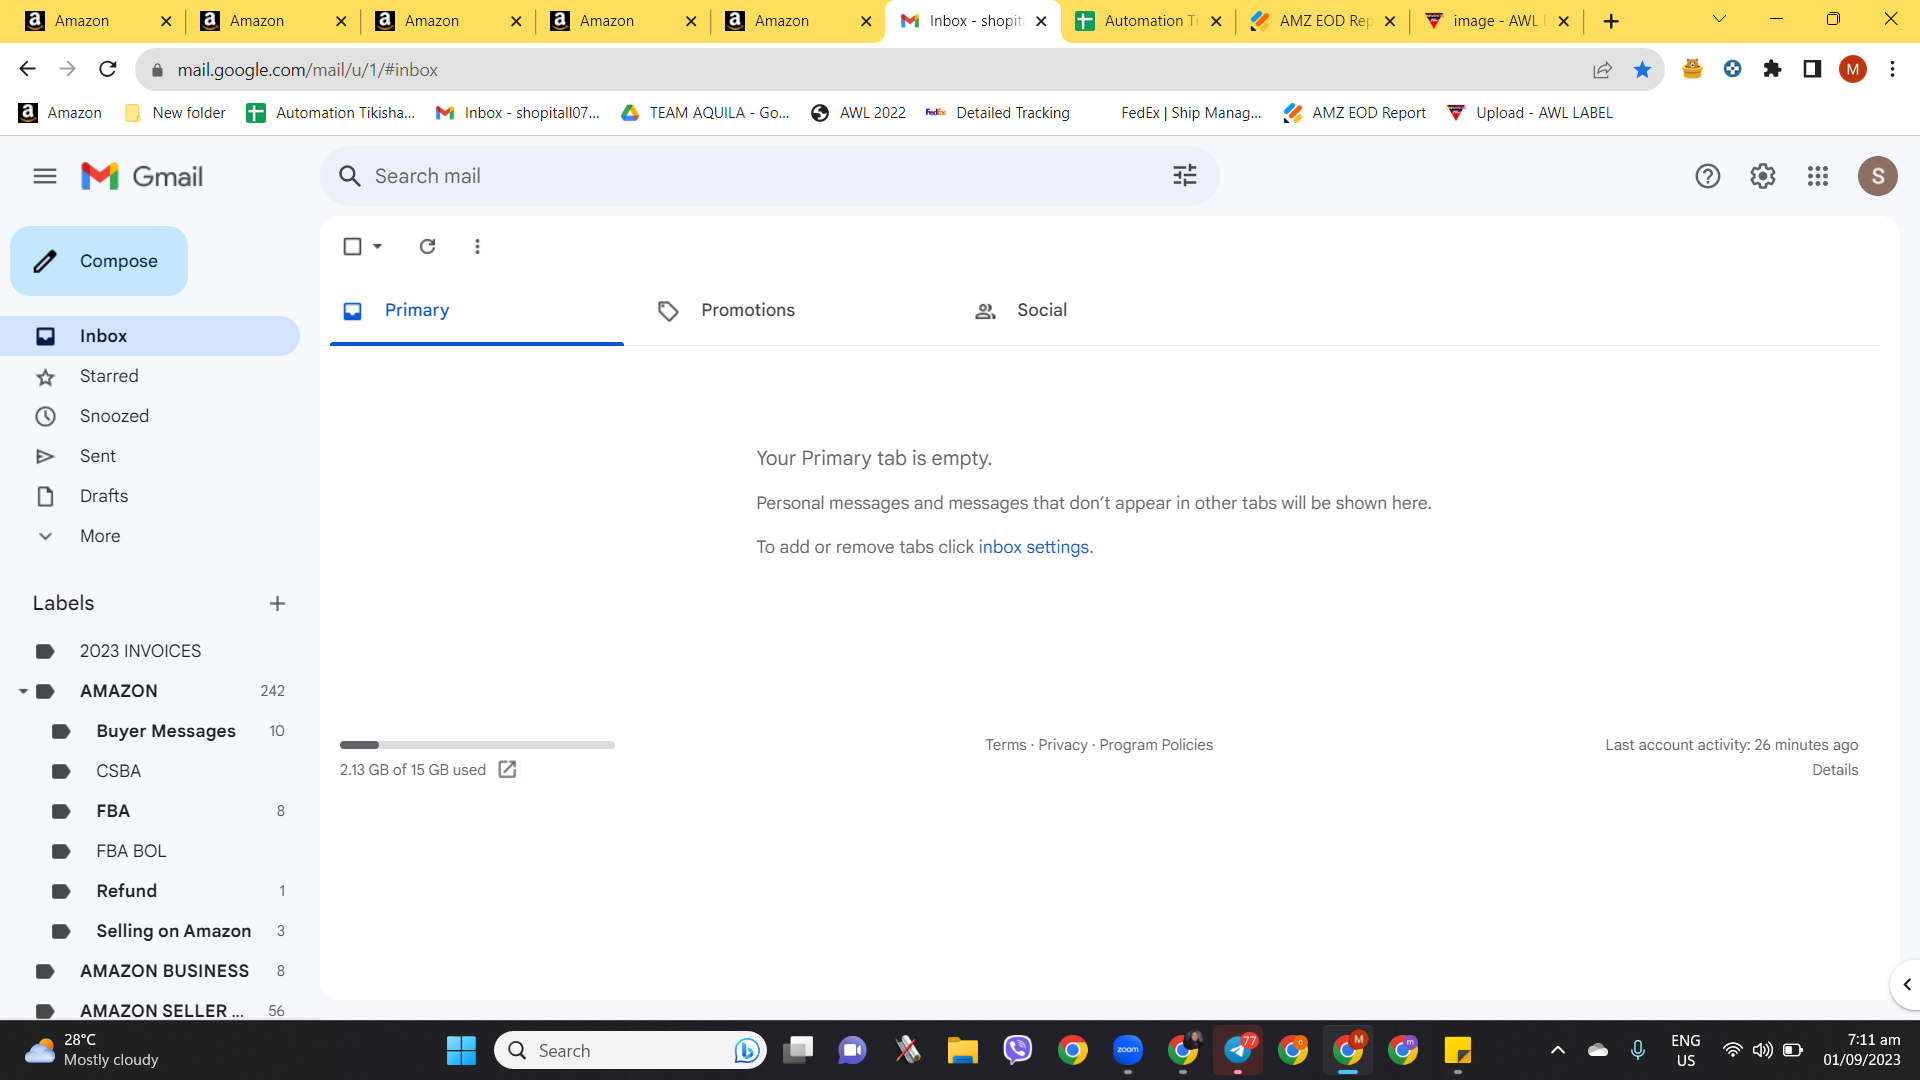The width and height of the screenshot is (1920, 1080).
Task: Show hidden system tray icons chevron
Action: 1558,1050
